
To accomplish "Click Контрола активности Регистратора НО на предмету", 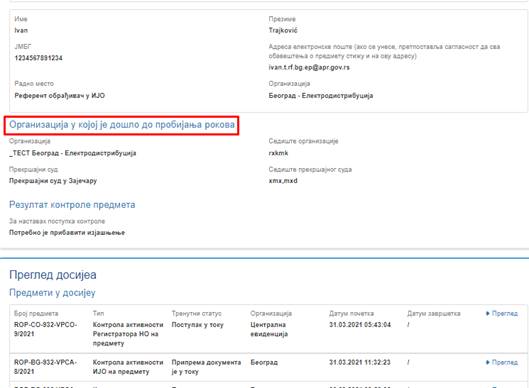I will [x=128, y=334].
